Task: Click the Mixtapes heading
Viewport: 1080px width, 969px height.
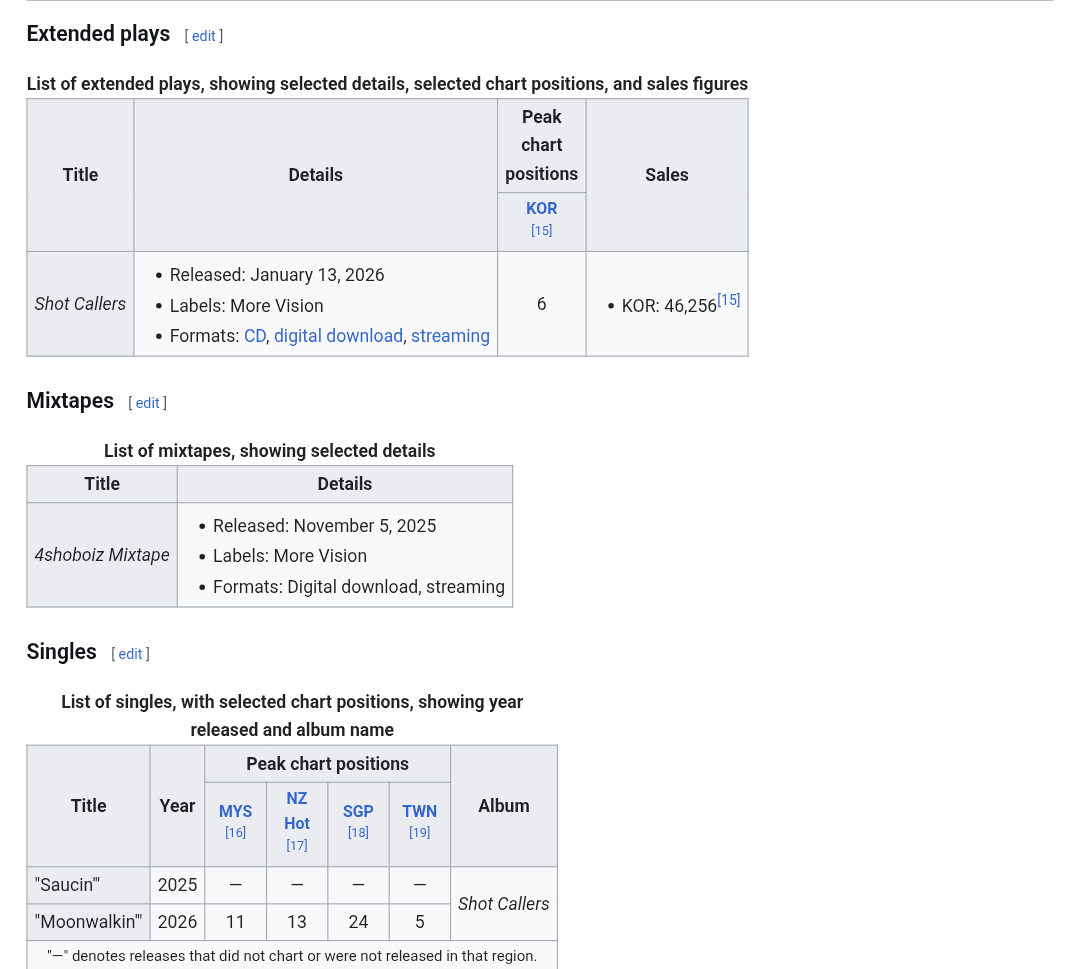Action: pos(70,401)
